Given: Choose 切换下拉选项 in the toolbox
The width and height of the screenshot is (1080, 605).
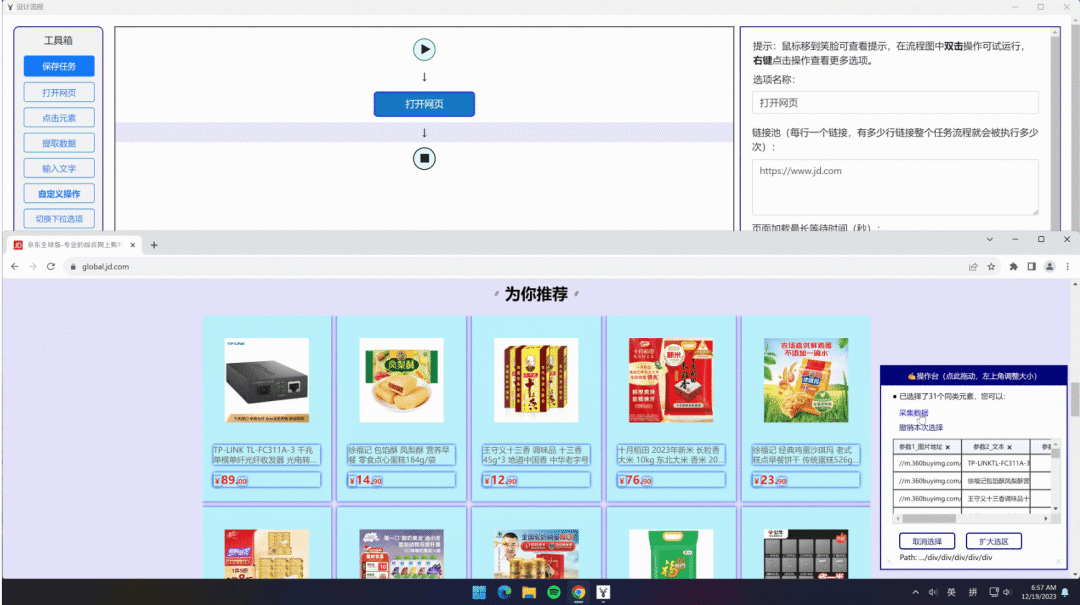Looking at the screenshot, I should pyautogui.click(x=59, y=219).
